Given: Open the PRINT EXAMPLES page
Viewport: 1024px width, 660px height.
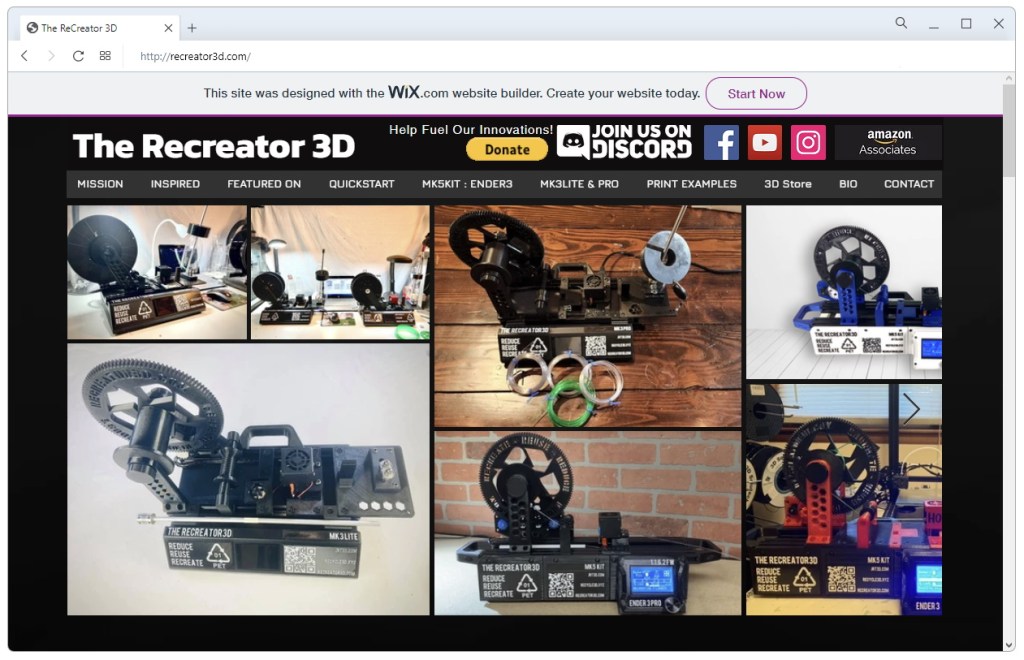Looking at the screenshot, I should (x=690, y=184).
